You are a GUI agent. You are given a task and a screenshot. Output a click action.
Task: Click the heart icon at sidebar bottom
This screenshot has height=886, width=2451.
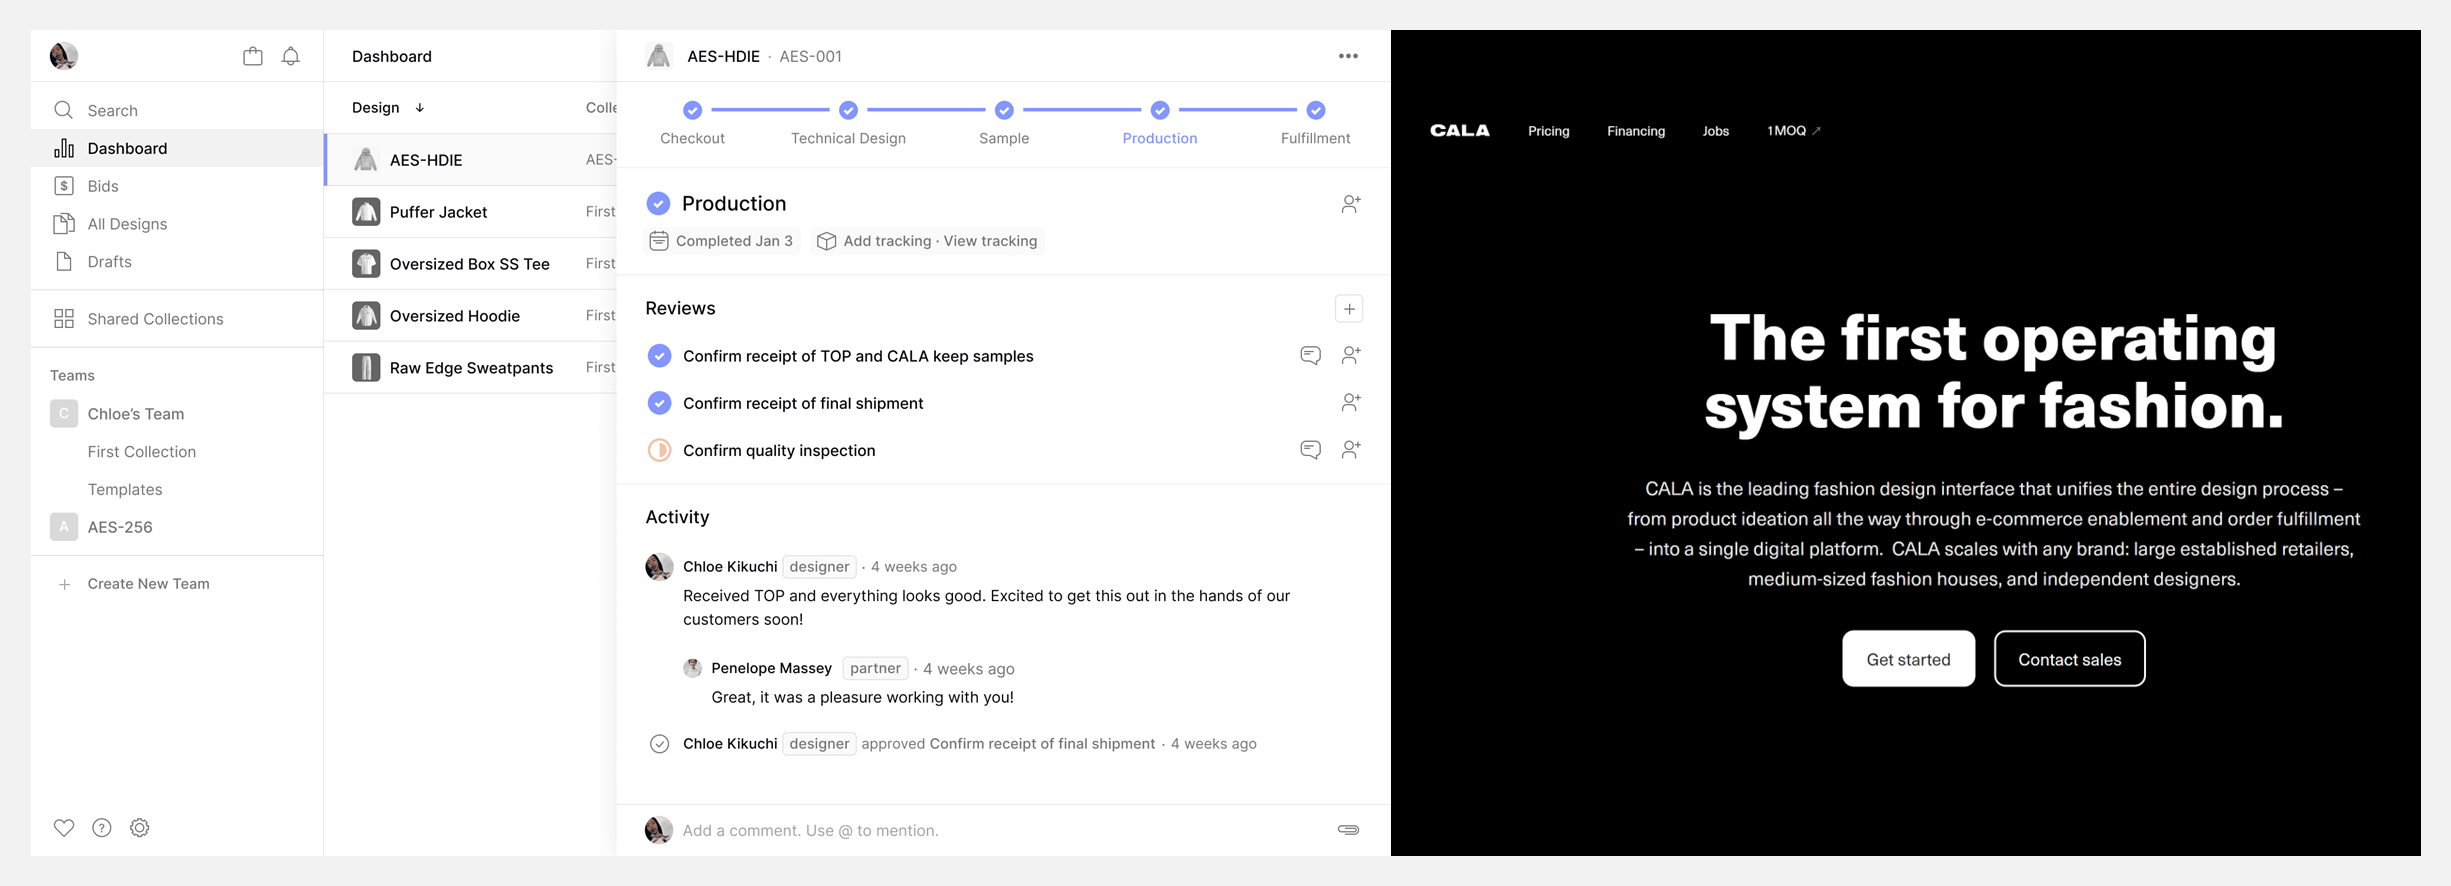click(x=64, y=828)
